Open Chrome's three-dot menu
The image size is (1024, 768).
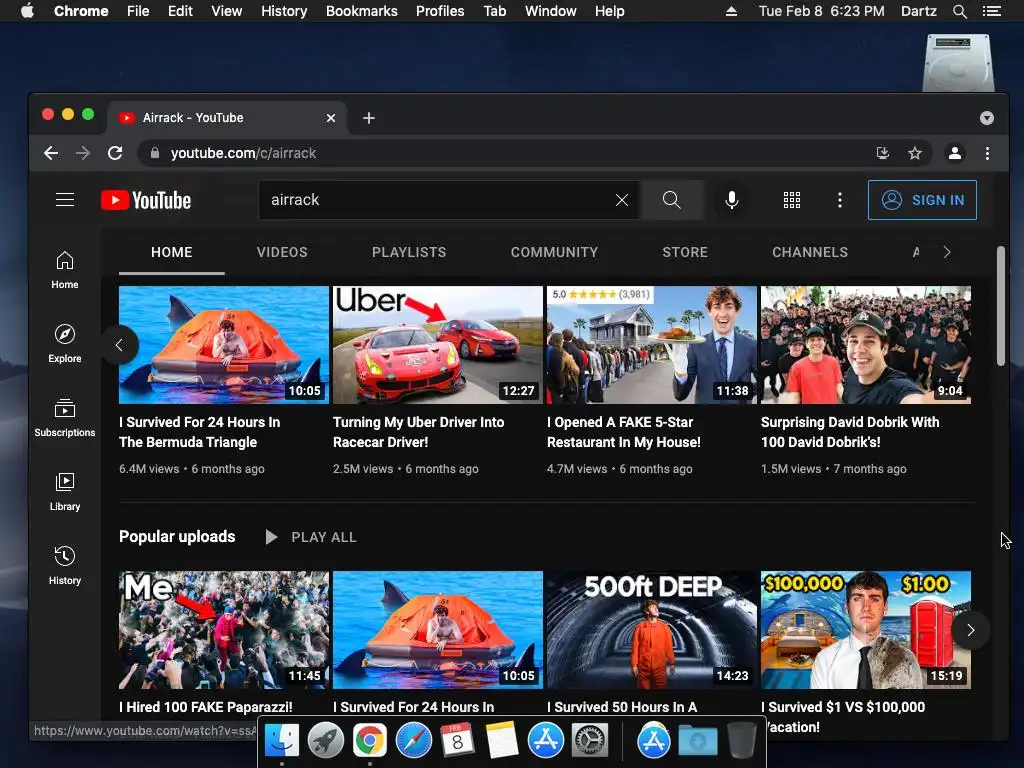click(x=987, y=153)
